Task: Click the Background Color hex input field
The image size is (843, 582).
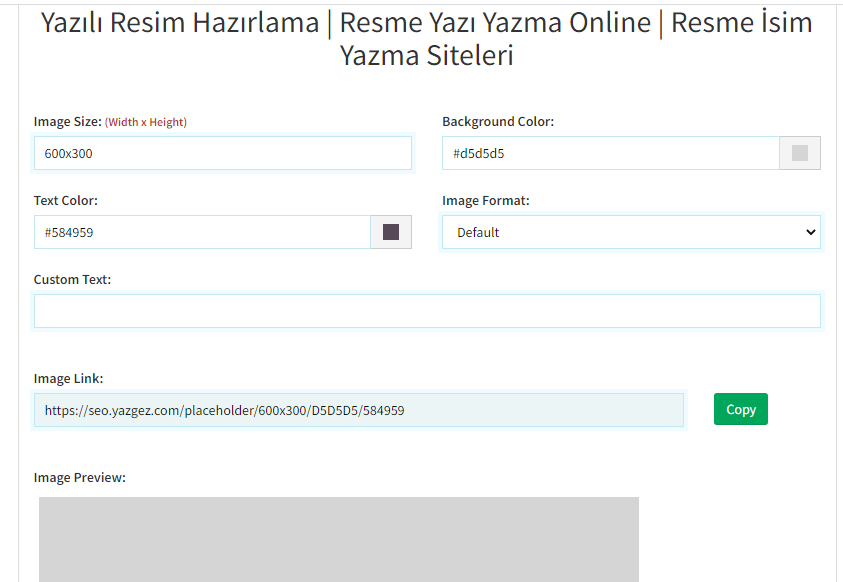Action: tap(611, 153)
